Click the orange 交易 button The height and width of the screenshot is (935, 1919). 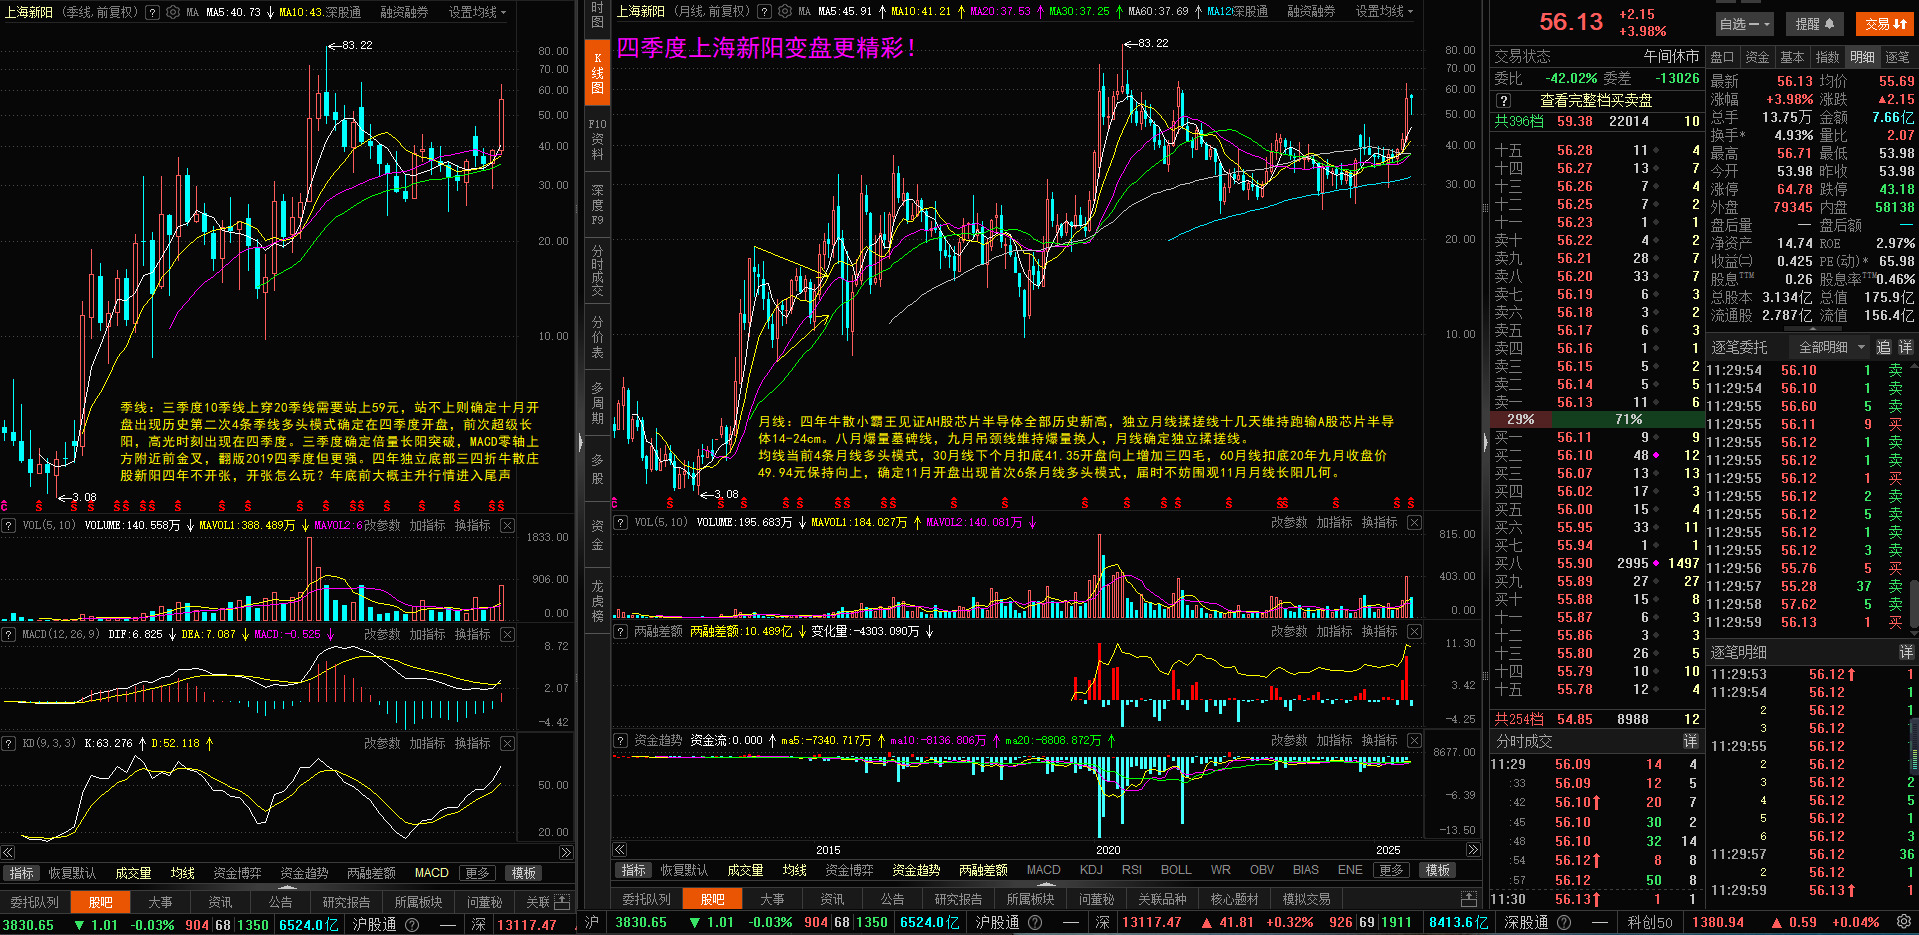pyautogui.click(x=1885, y=23)
